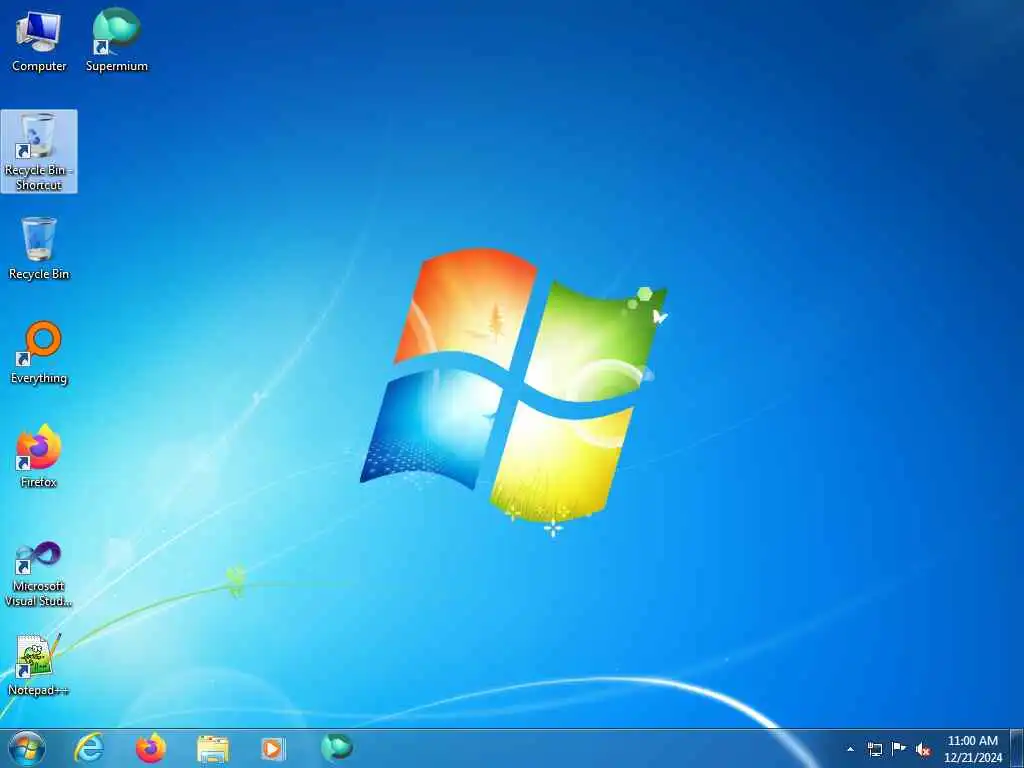Select the Everything search shortcut

point(39,353)
